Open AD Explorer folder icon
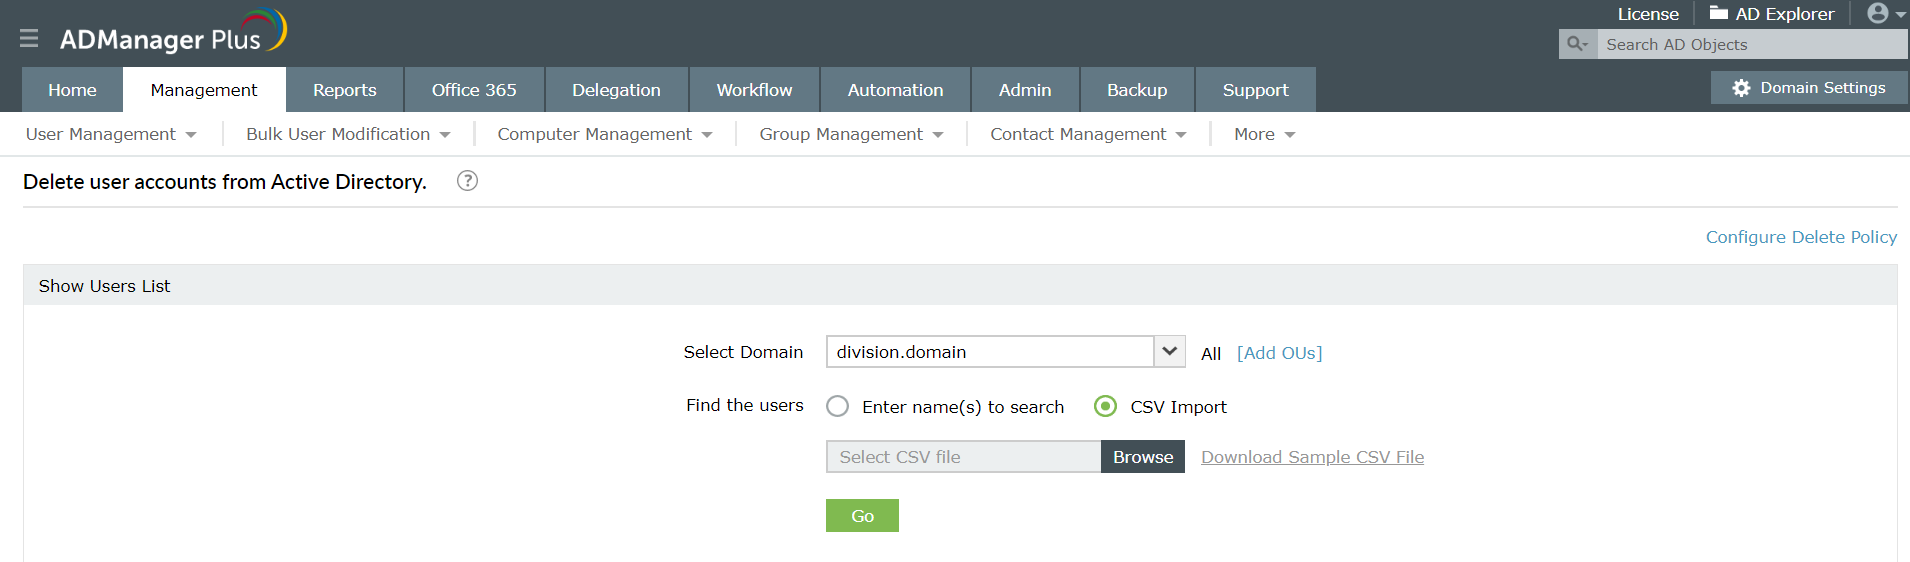The height and width of the screenshot is (562, 1910). (1719, 13)
